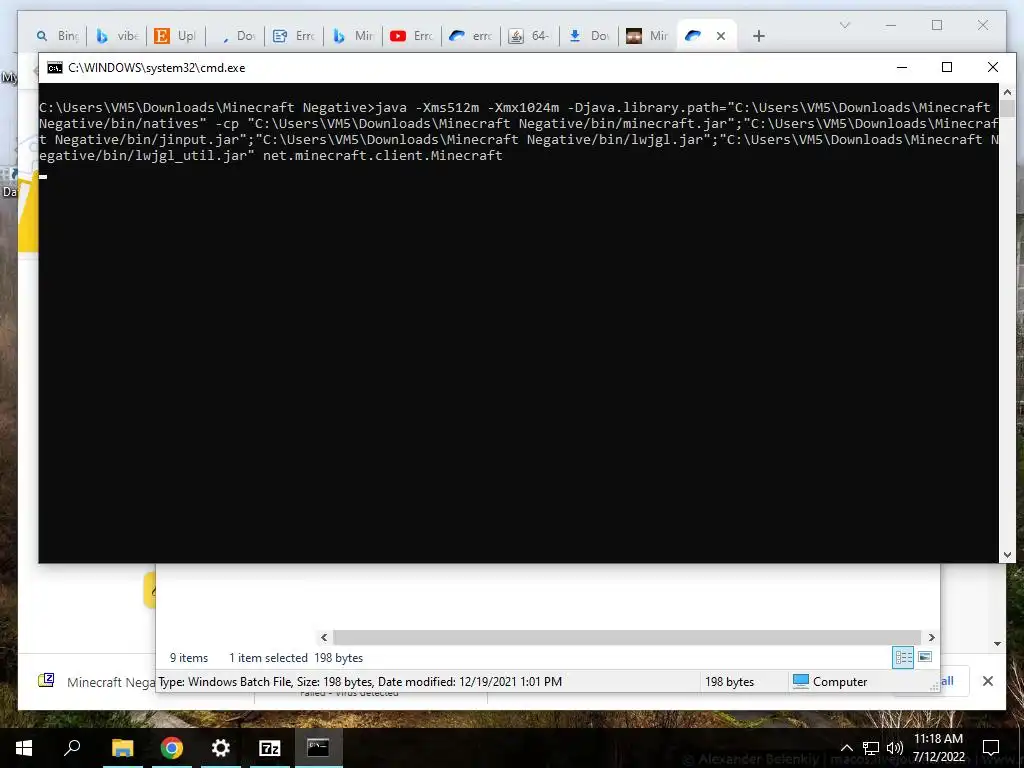Open Minecraft Nega download item

point(111,682)
